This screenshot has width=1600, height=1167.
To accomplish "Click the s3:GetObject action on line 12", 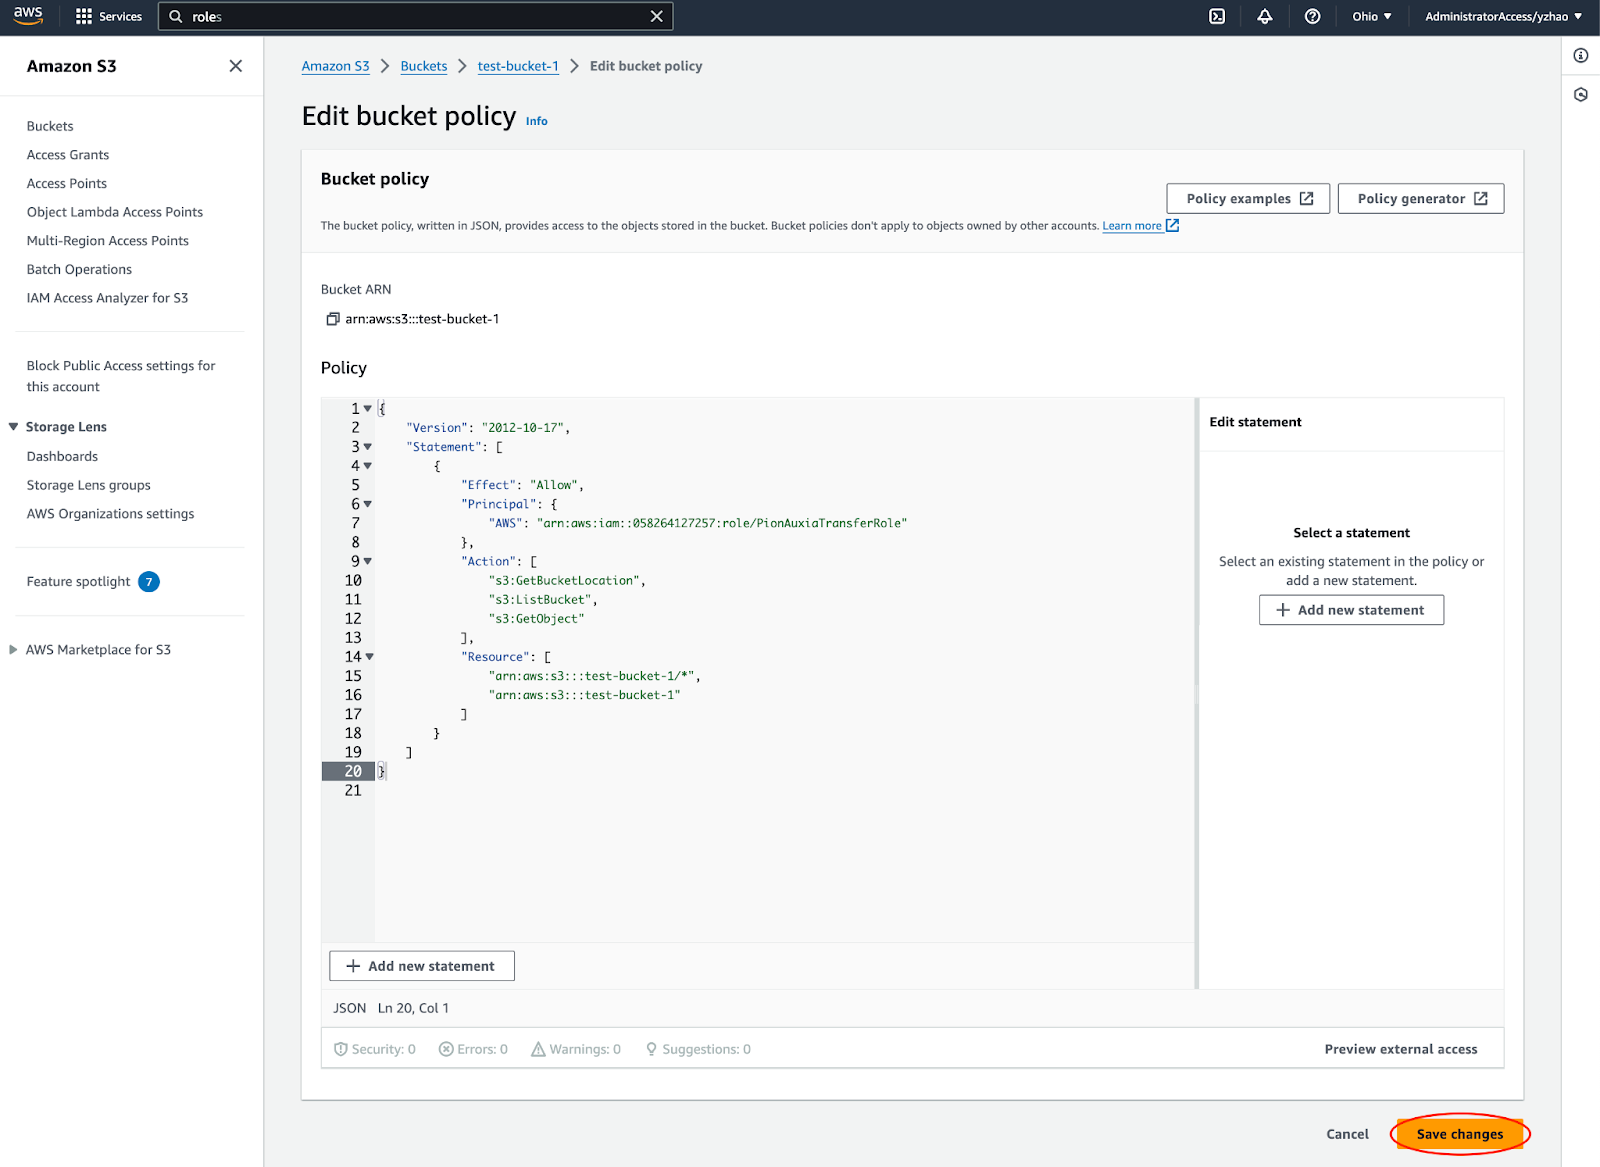I will pos(536,619).
